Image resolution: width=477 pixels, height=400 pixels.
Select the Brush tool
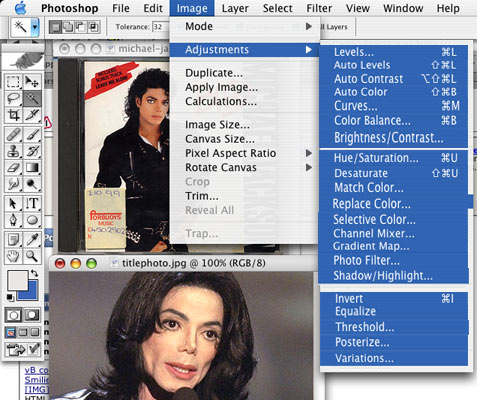point(32,135)
